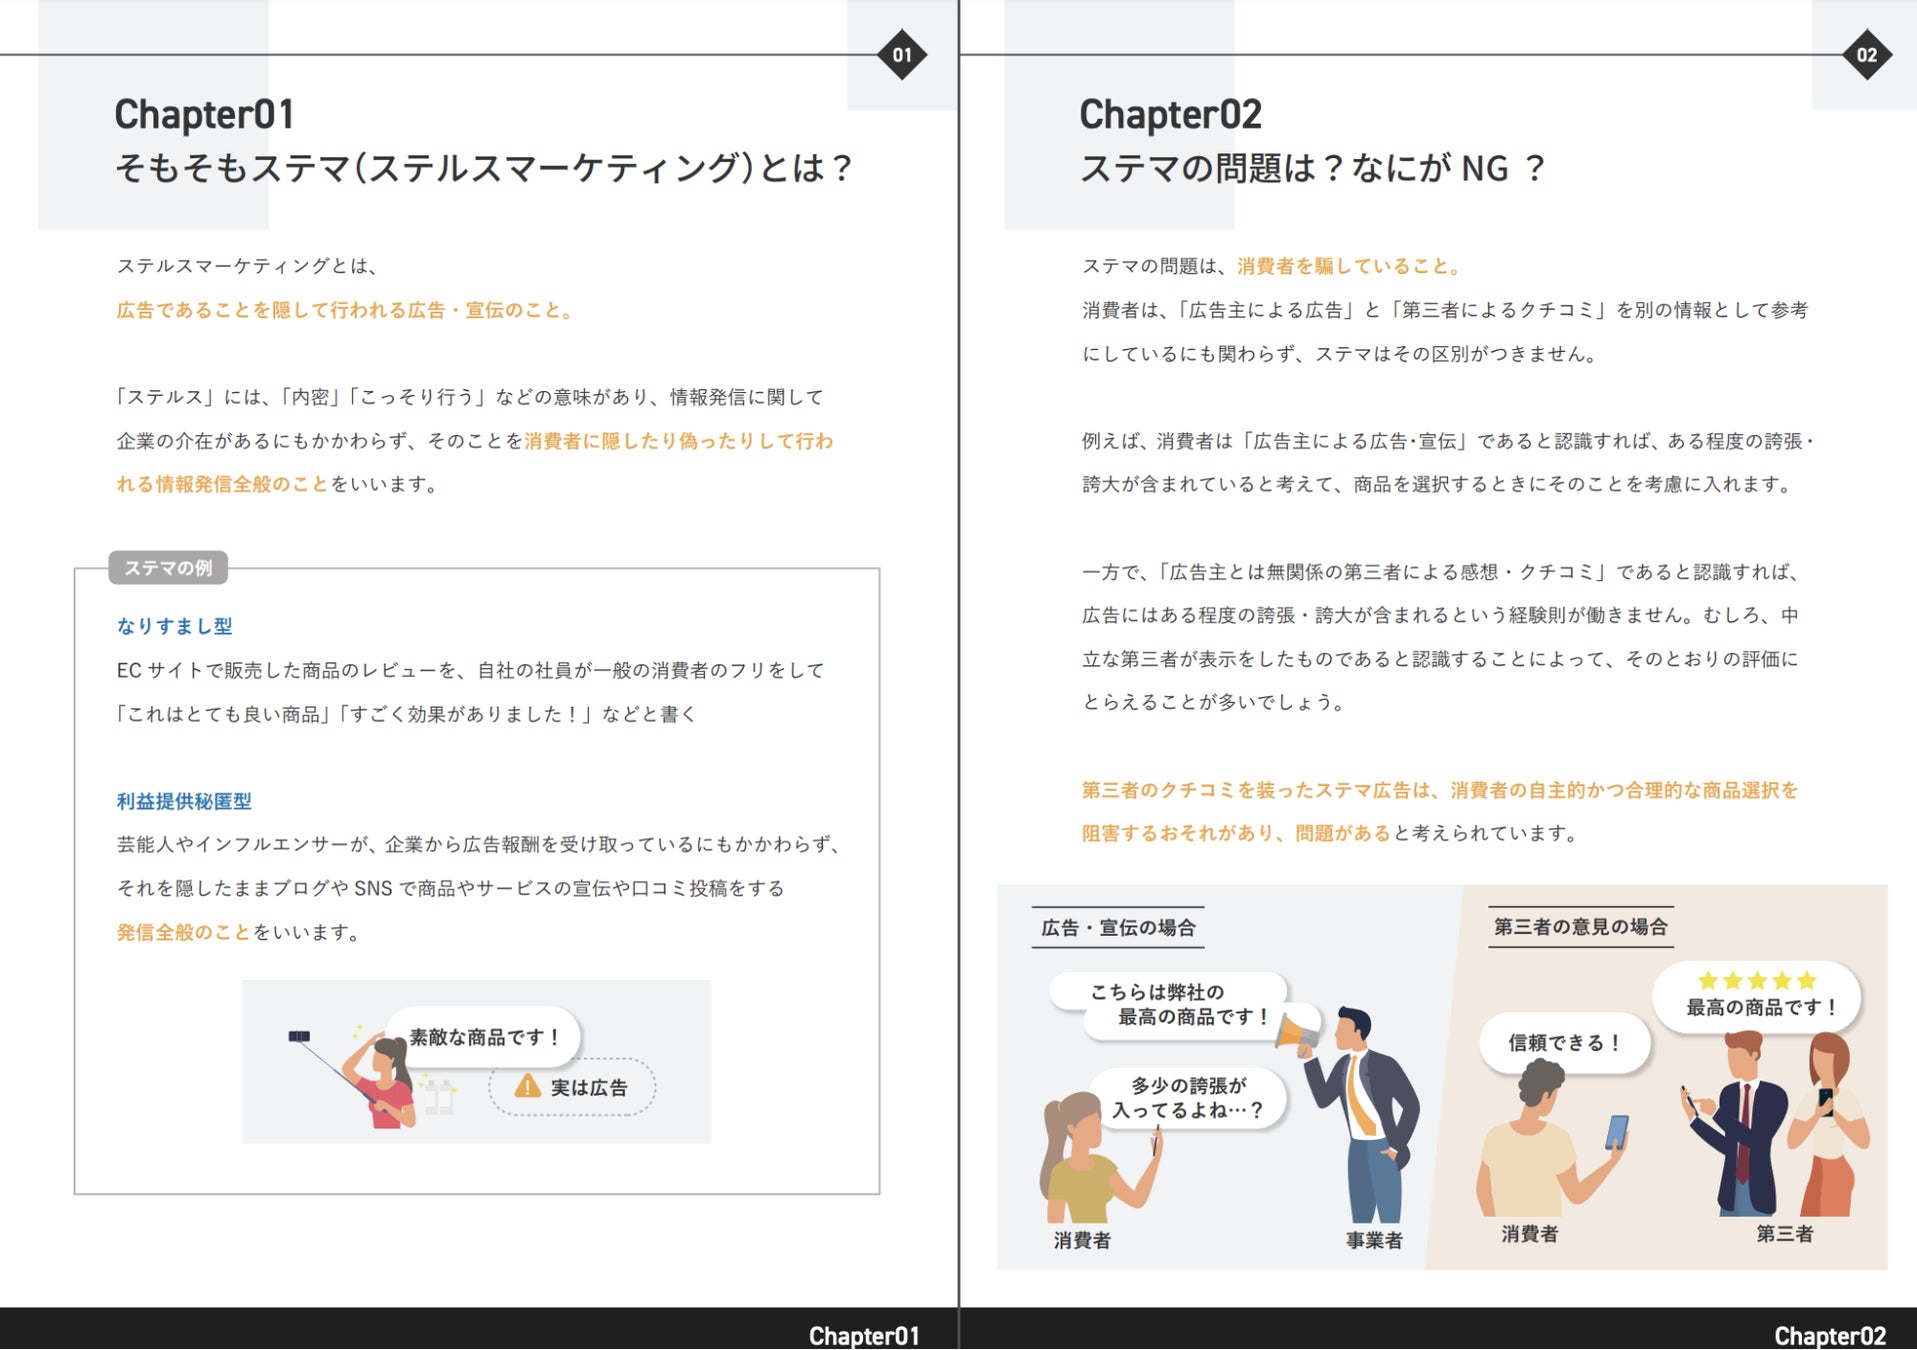Click the line starting ステルスマーケティングとは、
Screen dimensions: 1917x1350
(248, 266)
